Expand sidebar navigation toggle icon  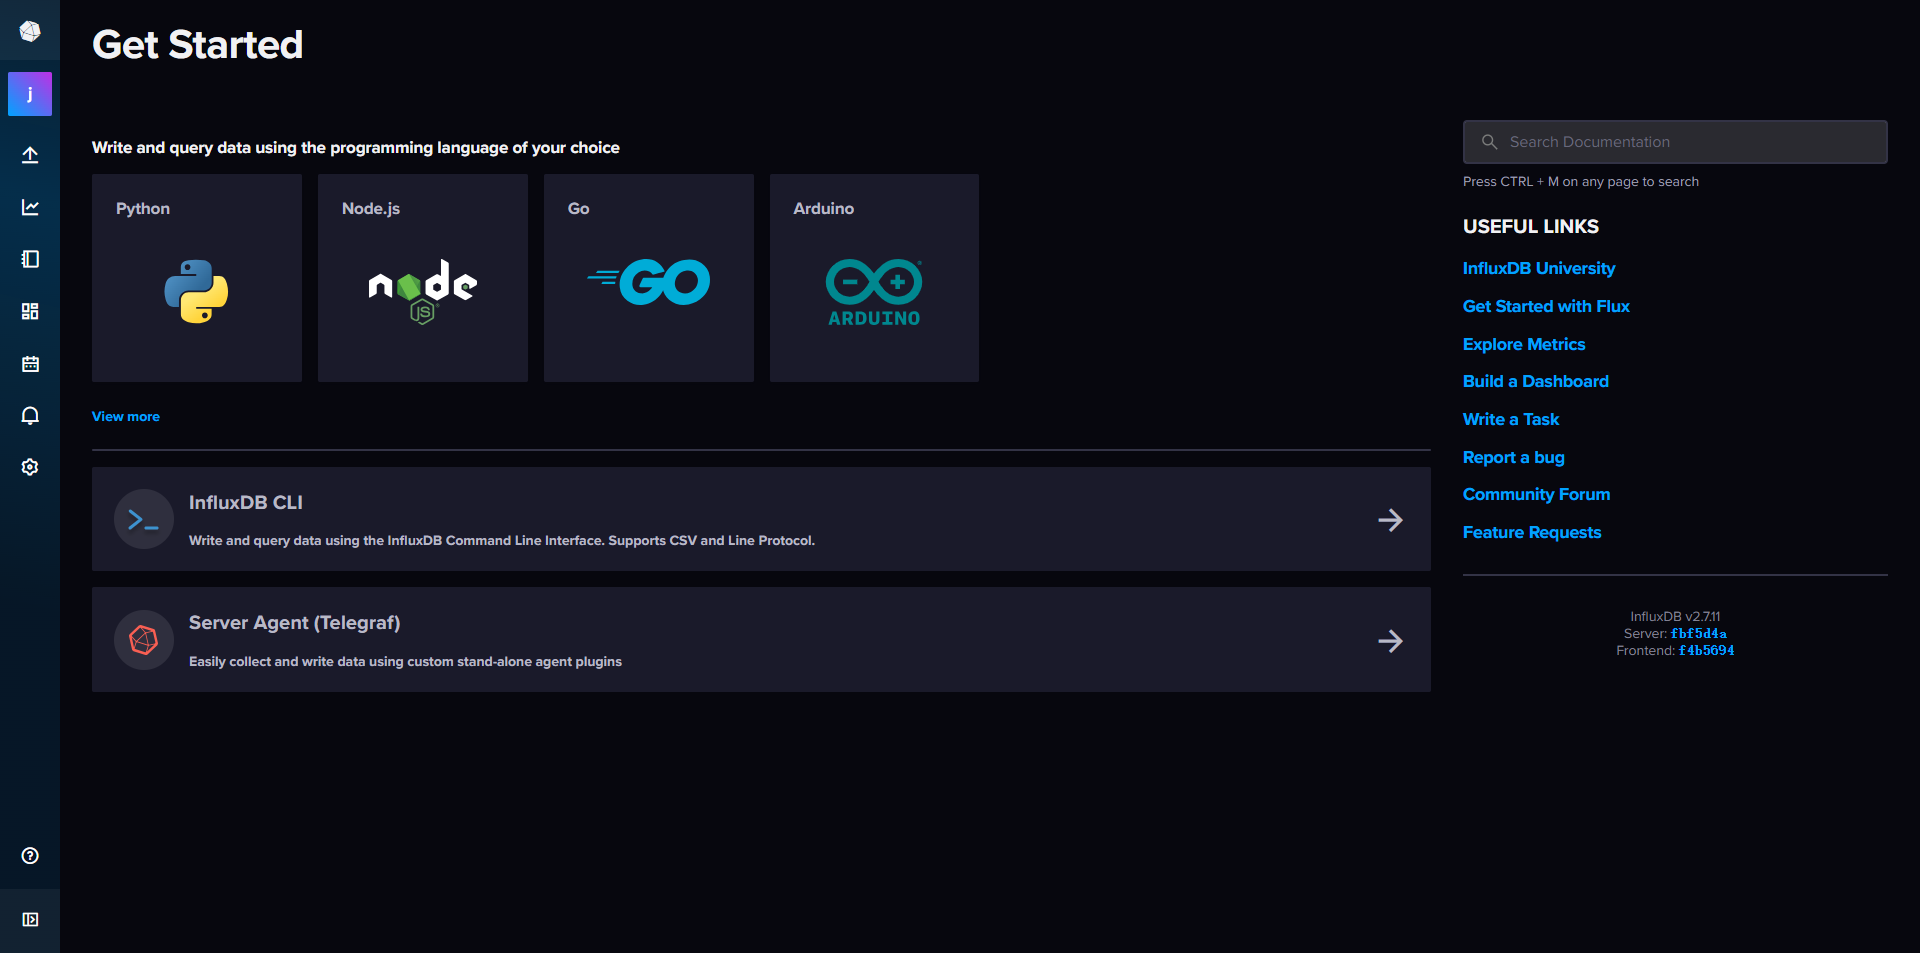coord(30,919)
